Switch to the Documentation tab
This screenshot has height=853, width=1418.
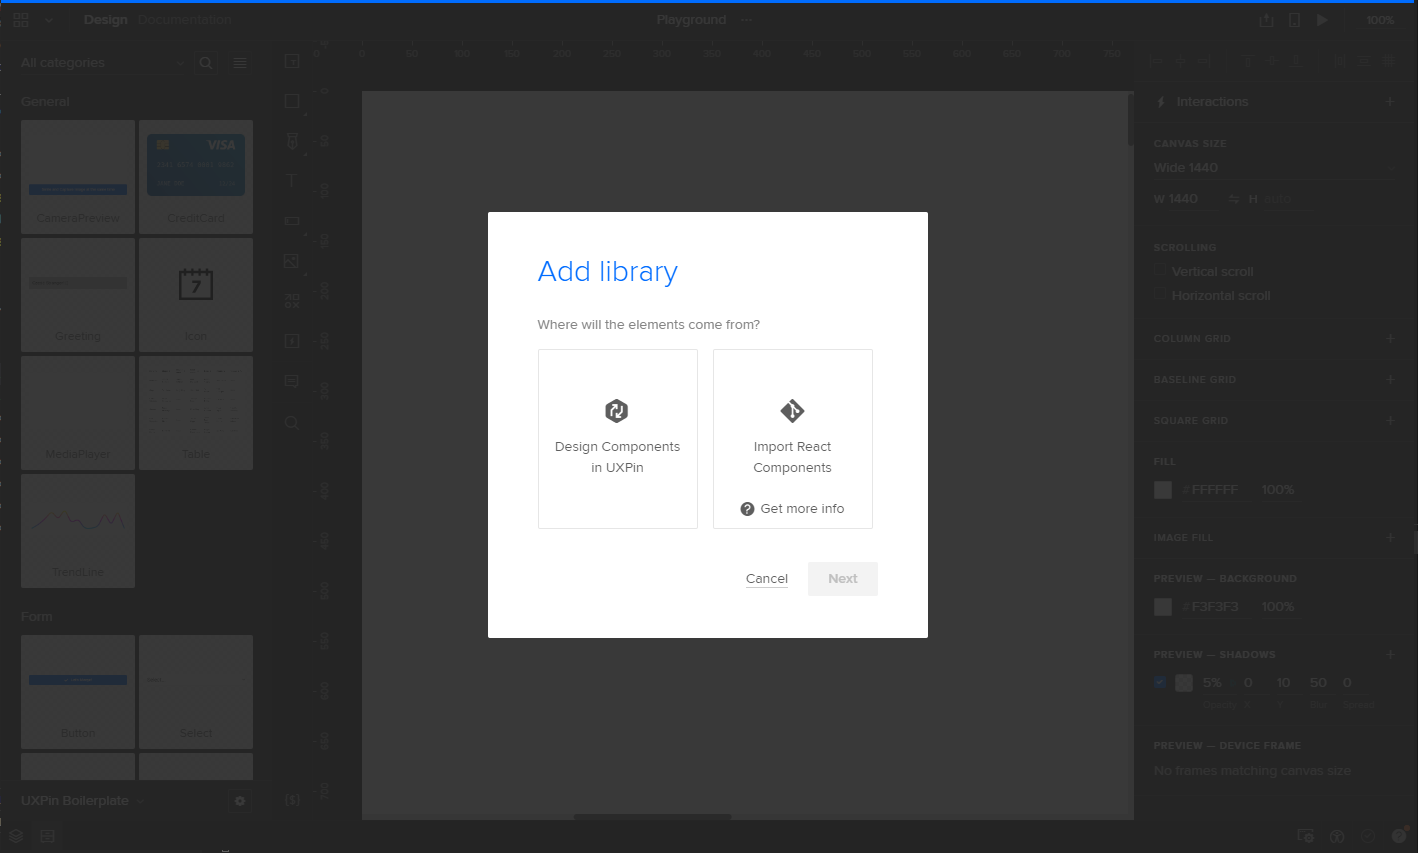point(185,20)
